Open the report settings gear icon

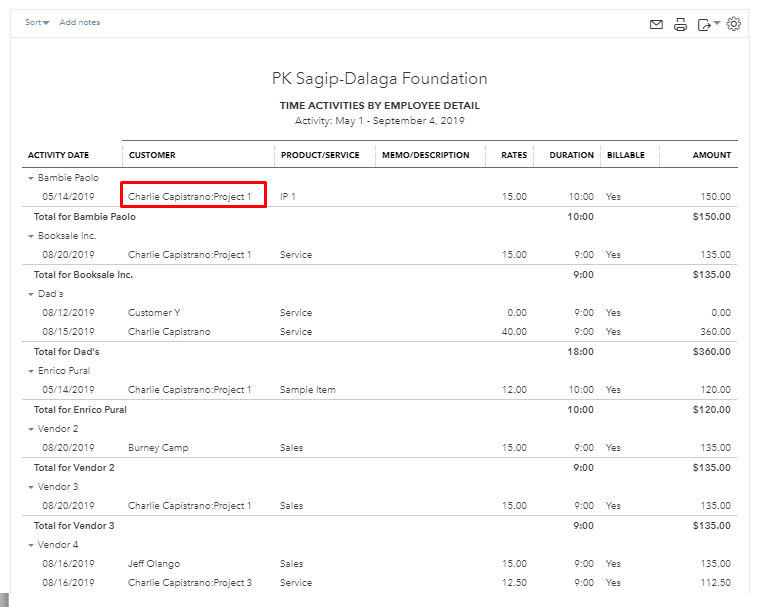coord(733,24)
